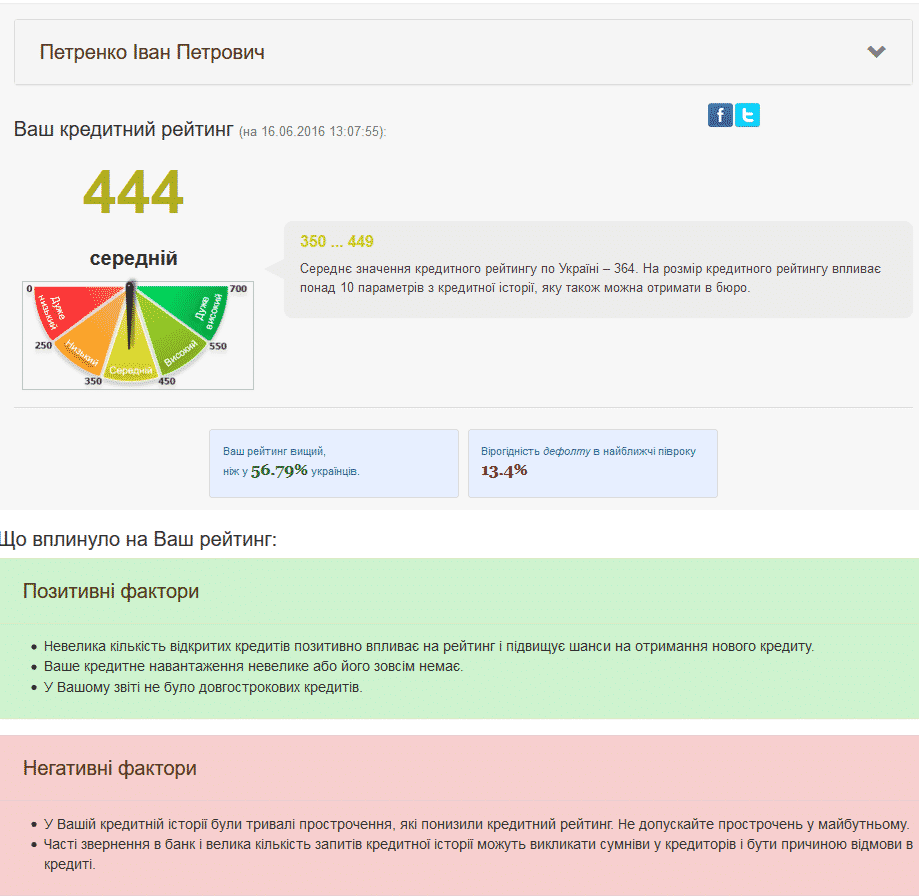This screenshot has height=896, width=919.
Task: Click the yellow 'Середній' gauge segment
Action: click(x=130, y=362)
